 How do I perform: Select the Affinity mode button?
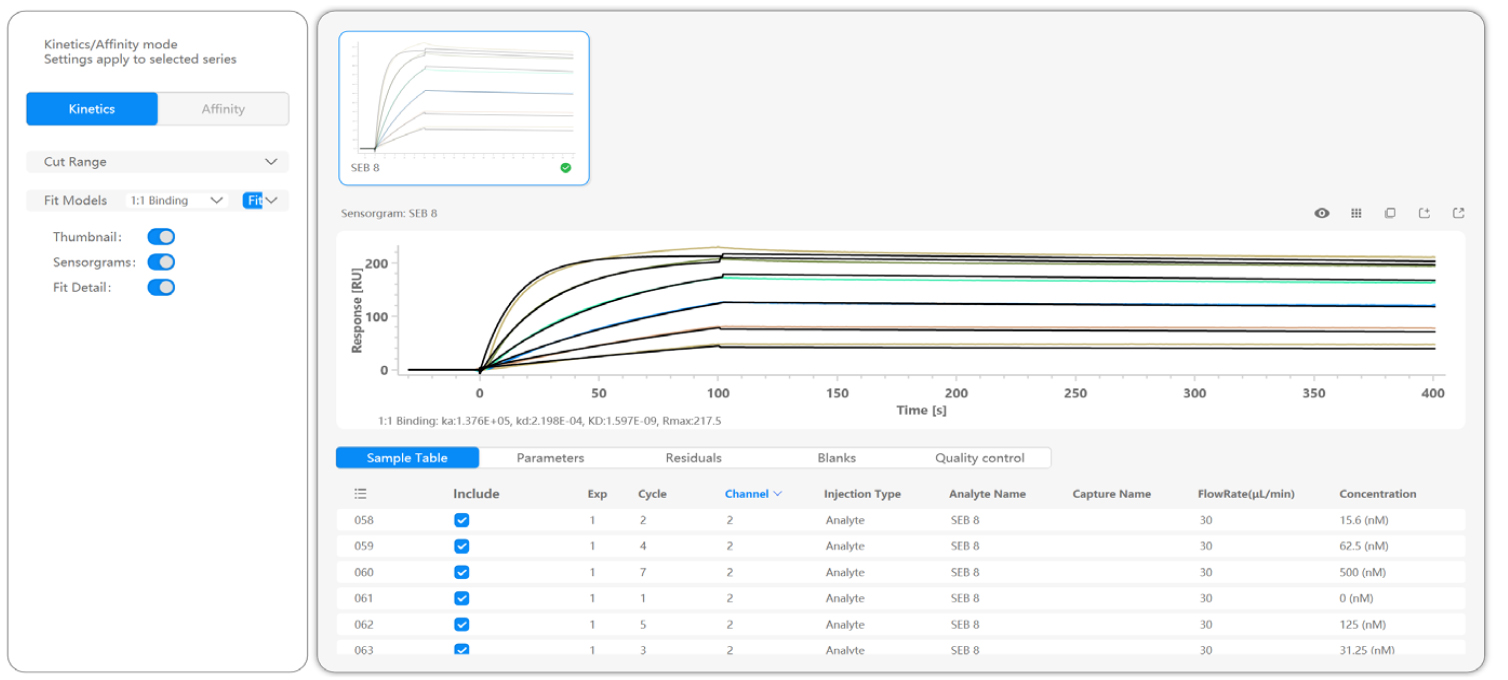pos(223,109)
